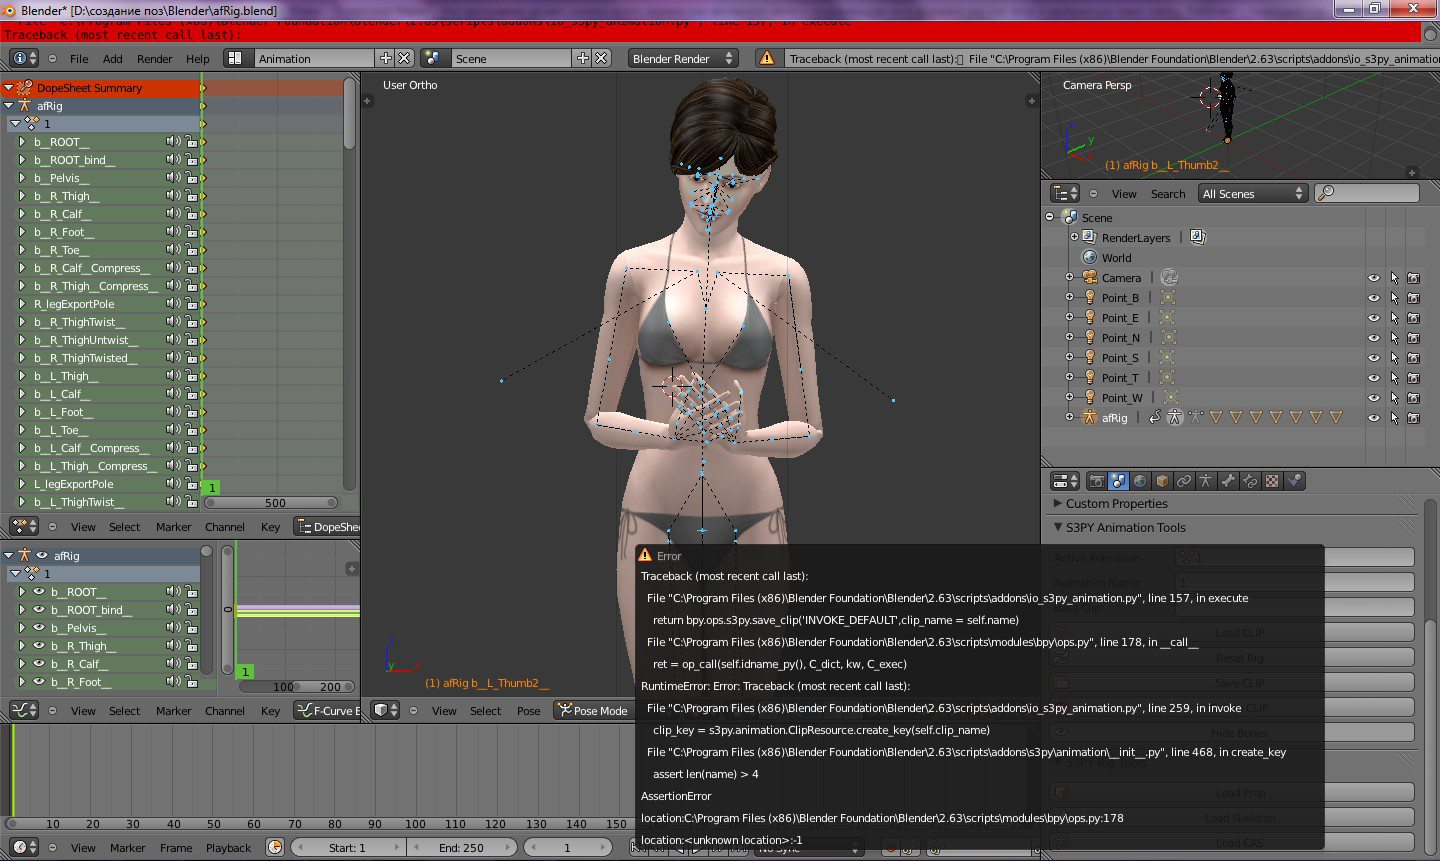Expand b__R_Calf__ channel in dope sheet
Image resolution: width=1440 pixels, height=861 pixels.
click(x=22, y=214)
